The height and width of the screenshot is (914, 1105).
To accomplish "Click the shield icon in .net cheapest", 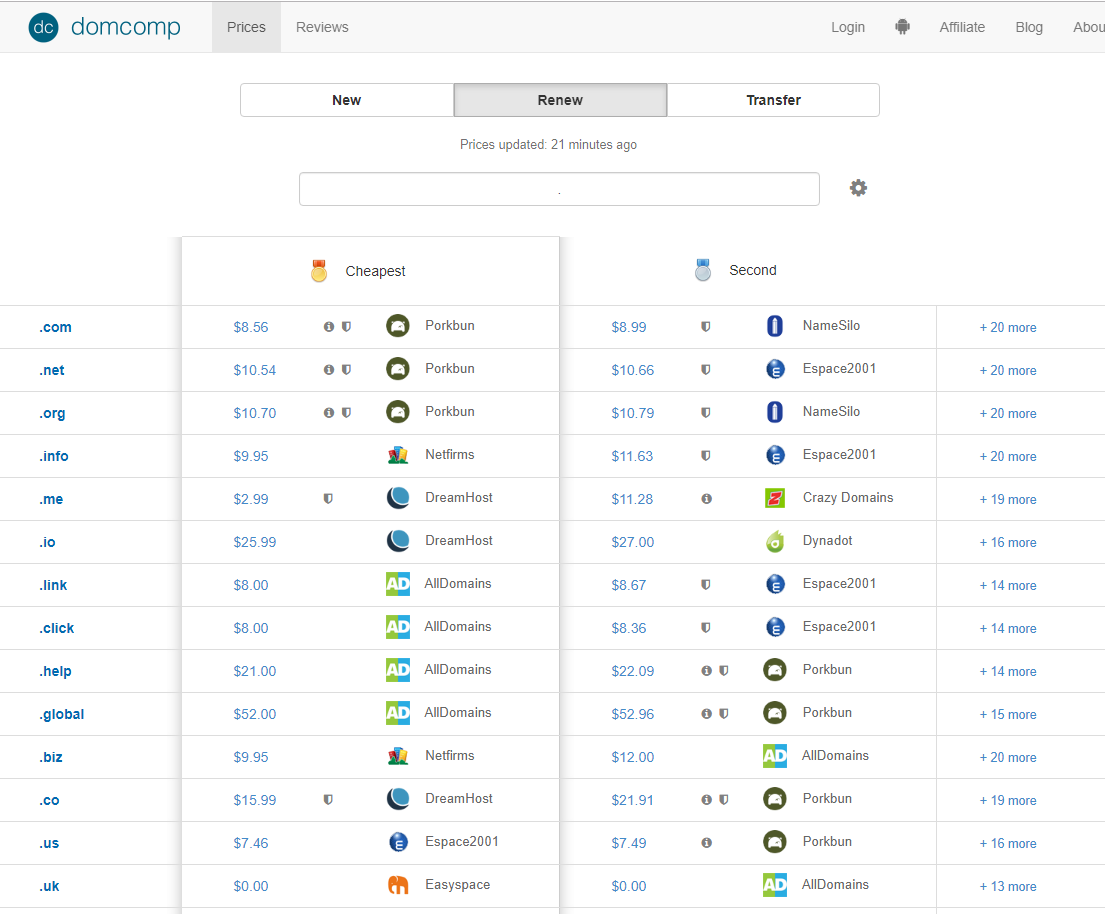I will (346, 369).
